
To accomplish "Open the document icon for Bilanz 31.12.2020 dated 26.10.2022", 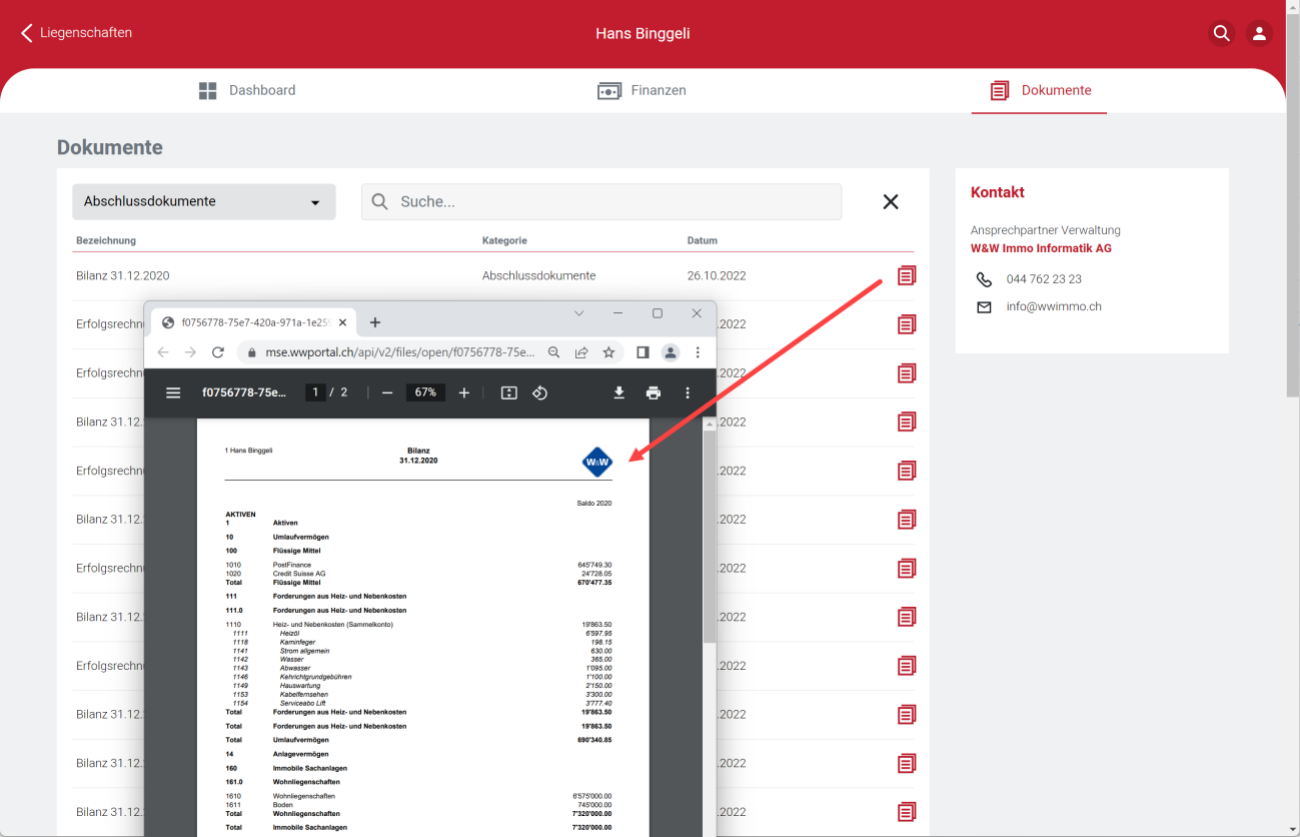I will pyautogui.click(x=906, y=275).
